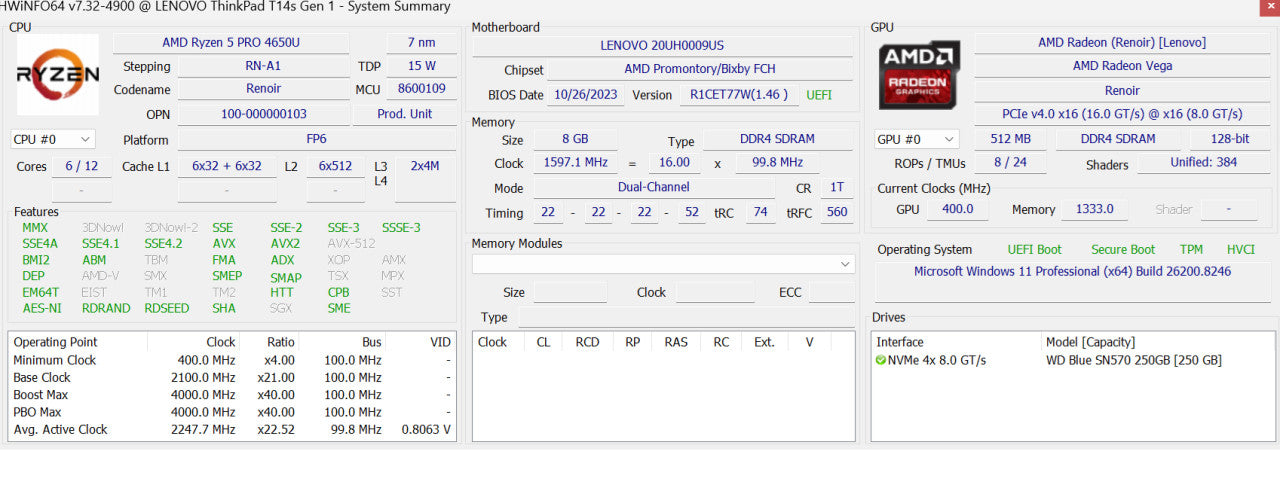Click the memory module Type field

pyautogui.click(x=686, y=317)
